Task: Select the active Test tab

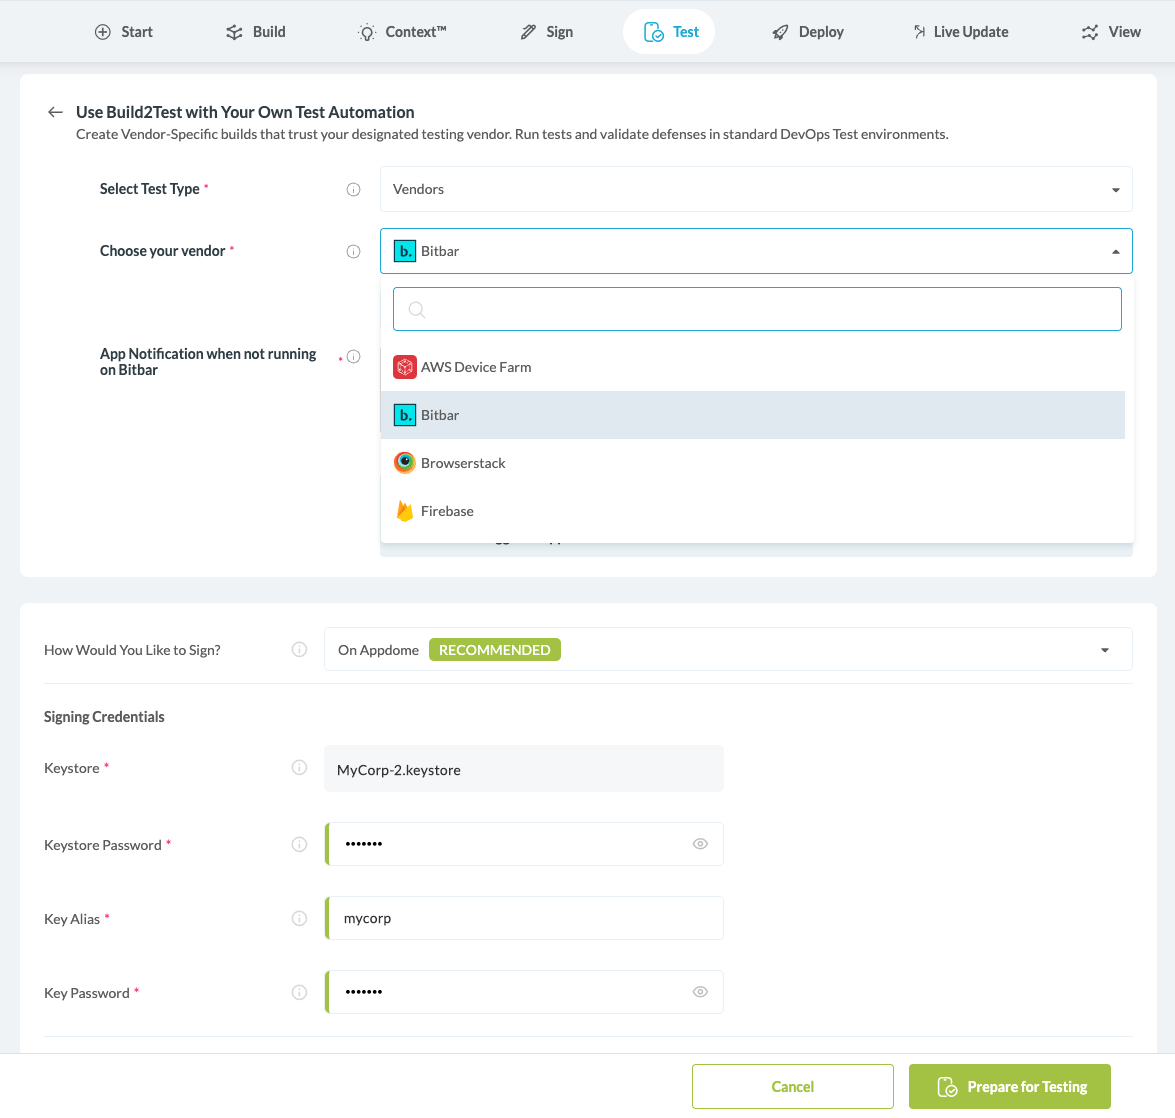Action: coord(669,31)
